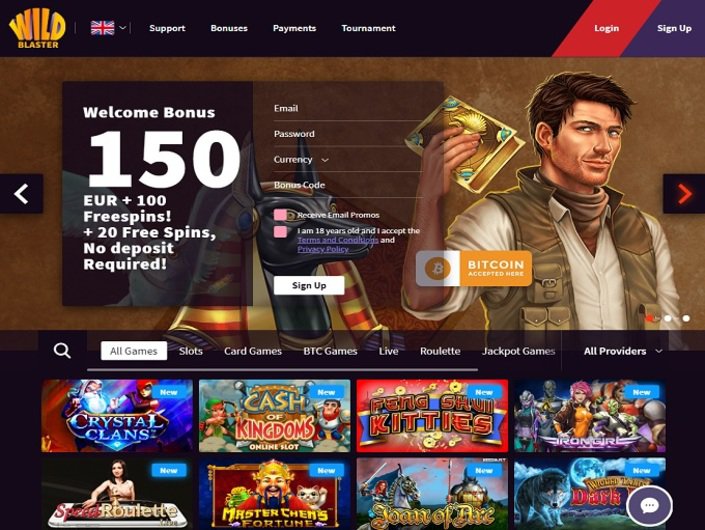Click the UK flag language icon

point(103,28)
